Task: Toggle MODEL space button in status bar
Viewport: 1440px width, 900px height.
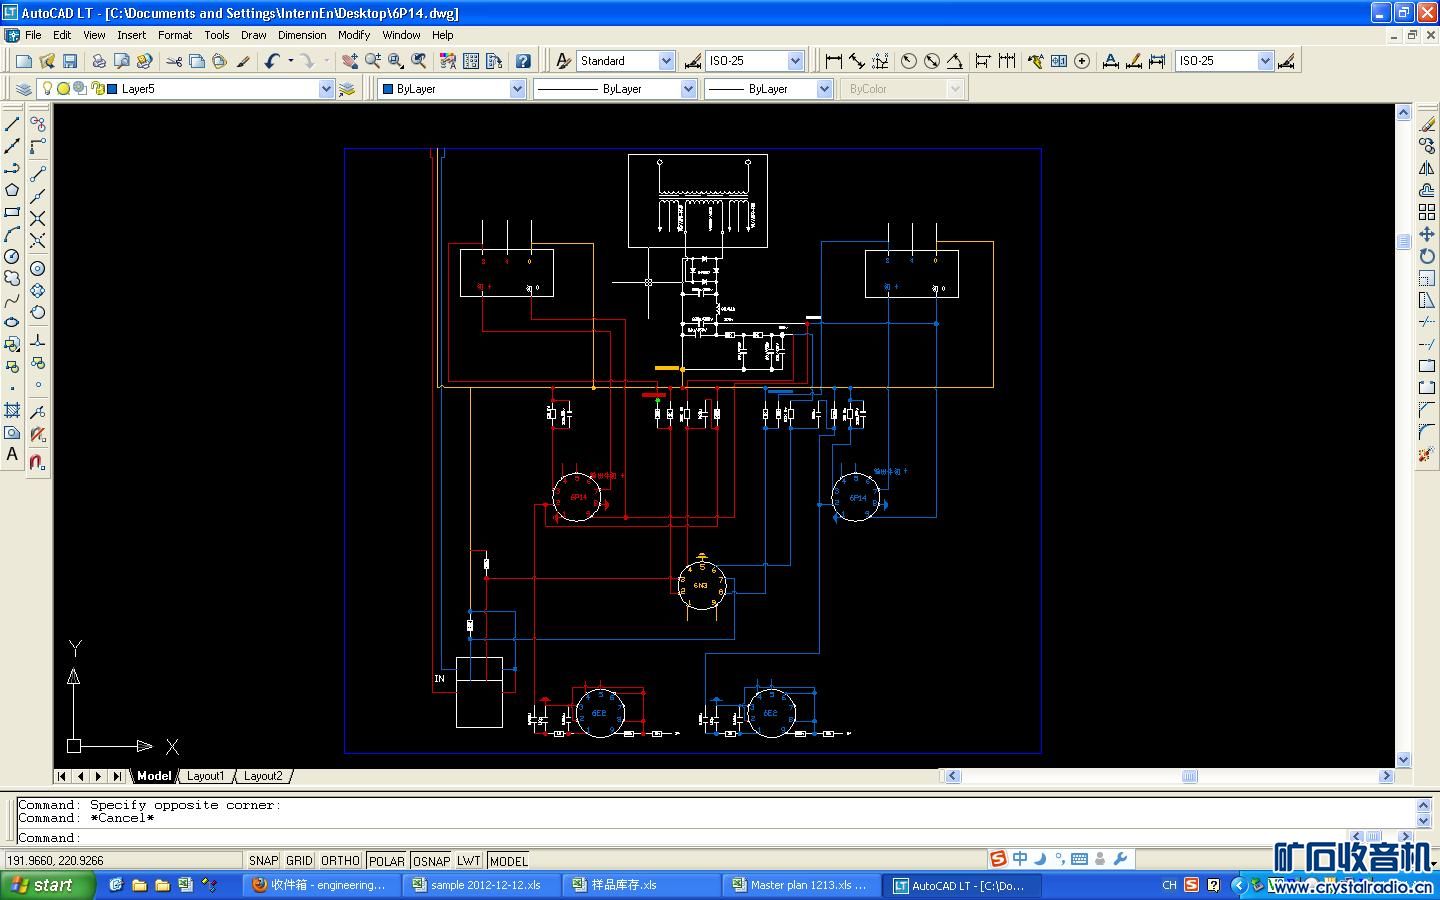Action: [508, 860]
